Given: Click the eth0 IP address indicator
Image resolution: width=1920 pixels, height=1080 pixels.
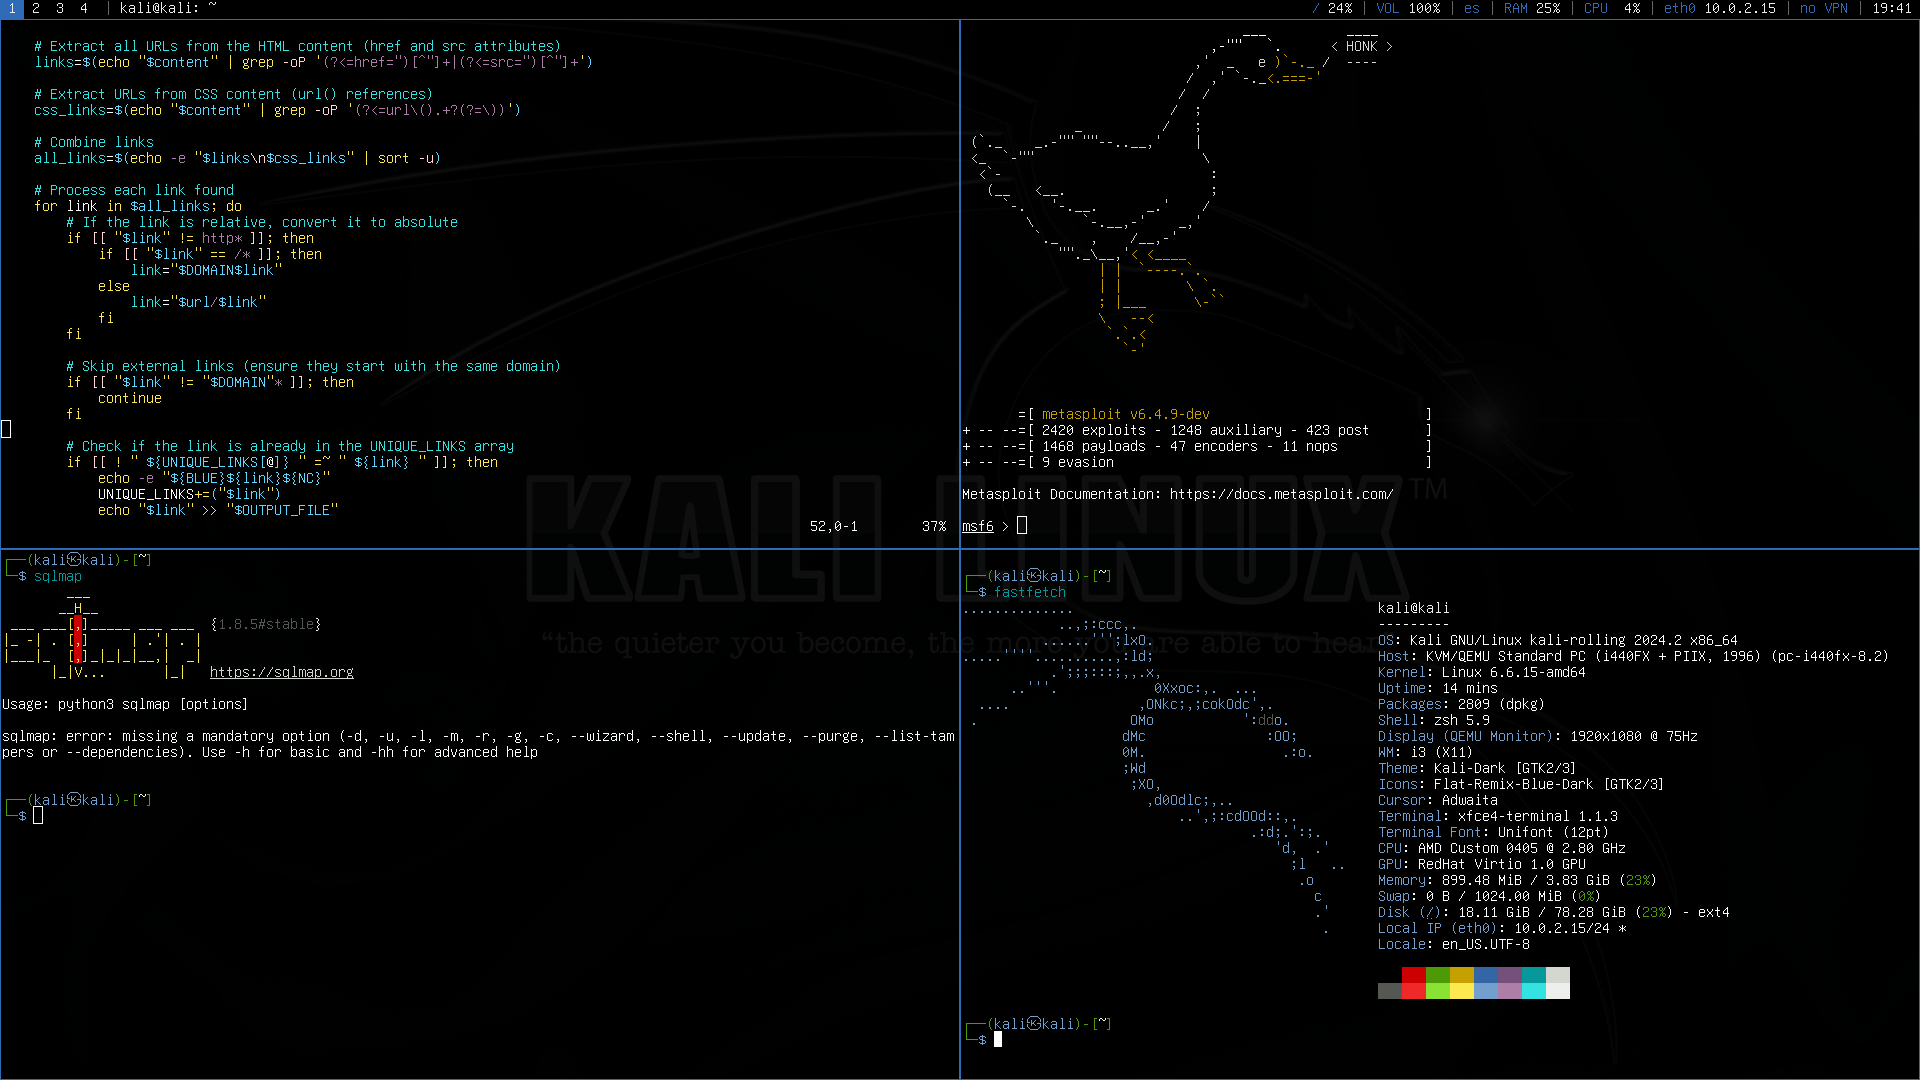Looking at the screenshot, I should click(1720, 8).
